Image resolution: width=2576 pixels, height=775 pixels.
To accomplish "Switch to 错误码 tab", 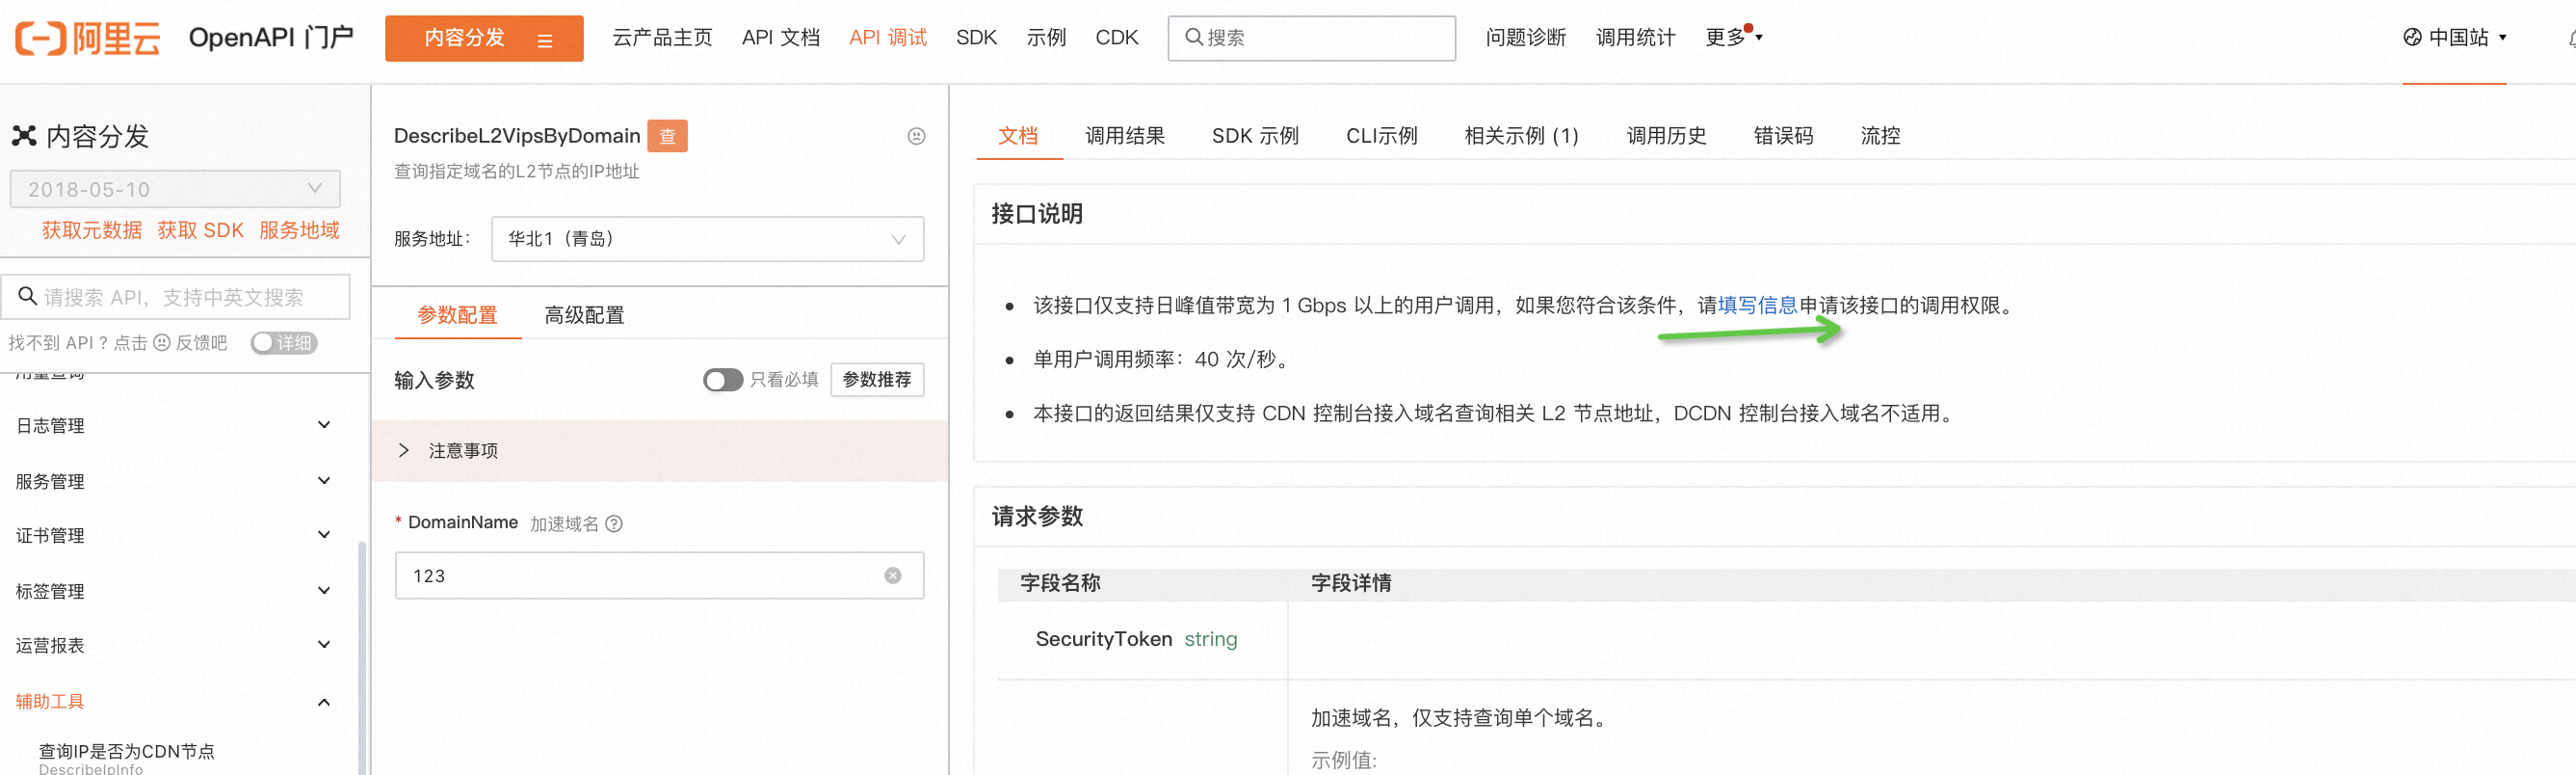I will click(1783, 136).
